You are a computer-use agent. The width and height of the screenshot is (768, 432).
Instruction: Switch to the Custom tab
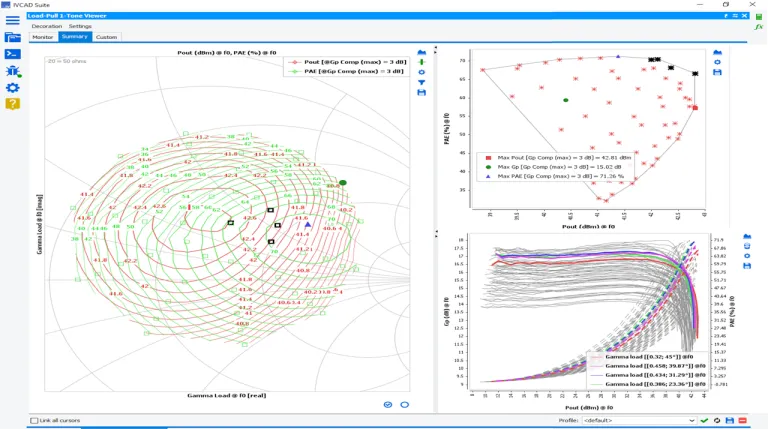106,37
